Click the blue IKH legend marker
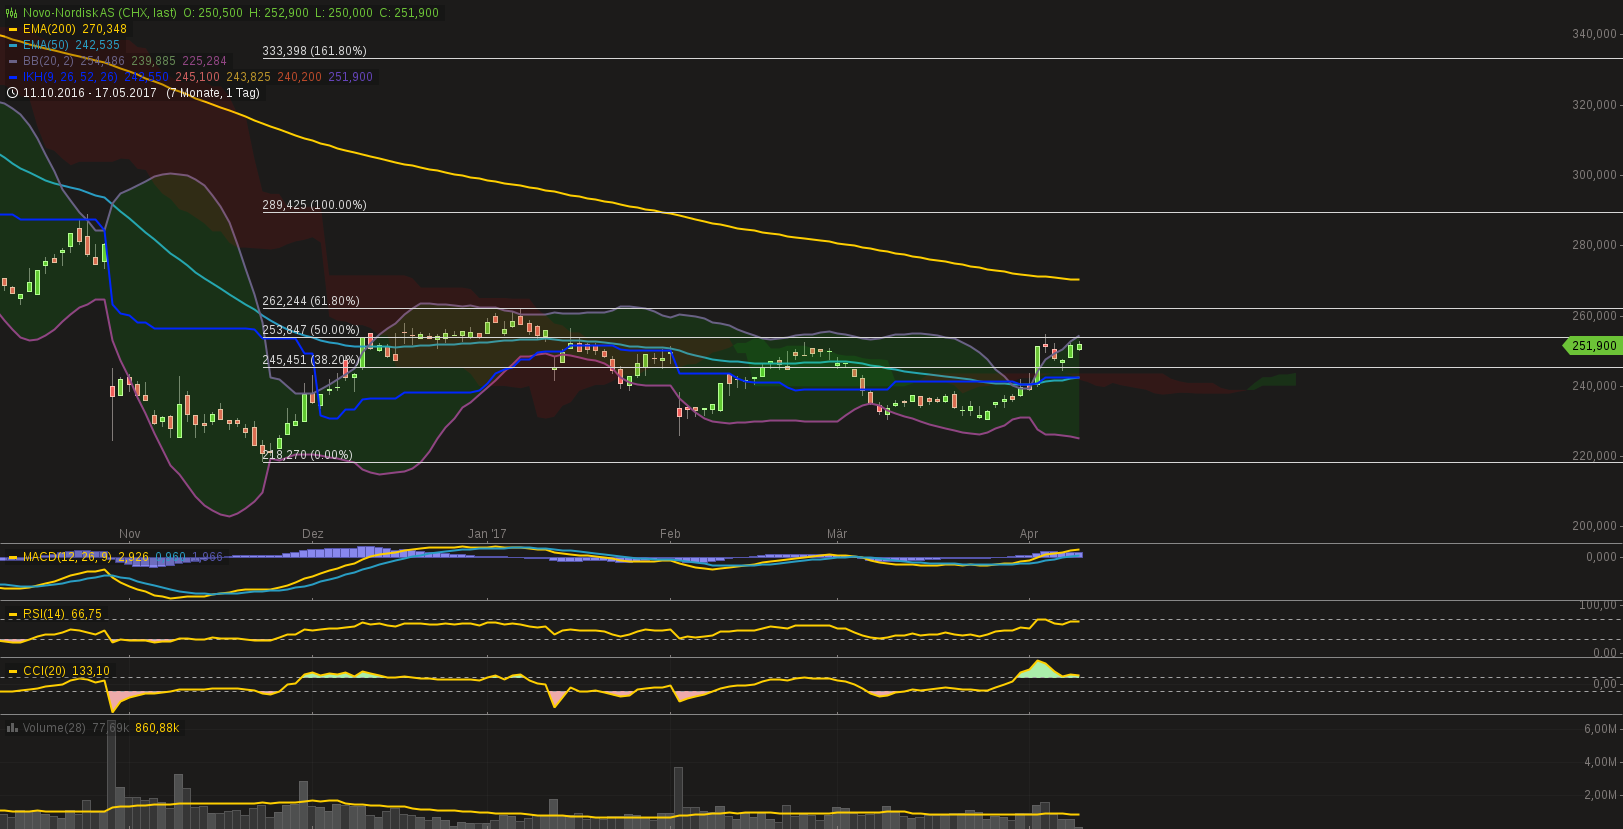Screen dimensions: 1623x829 [x=13, y=77]
